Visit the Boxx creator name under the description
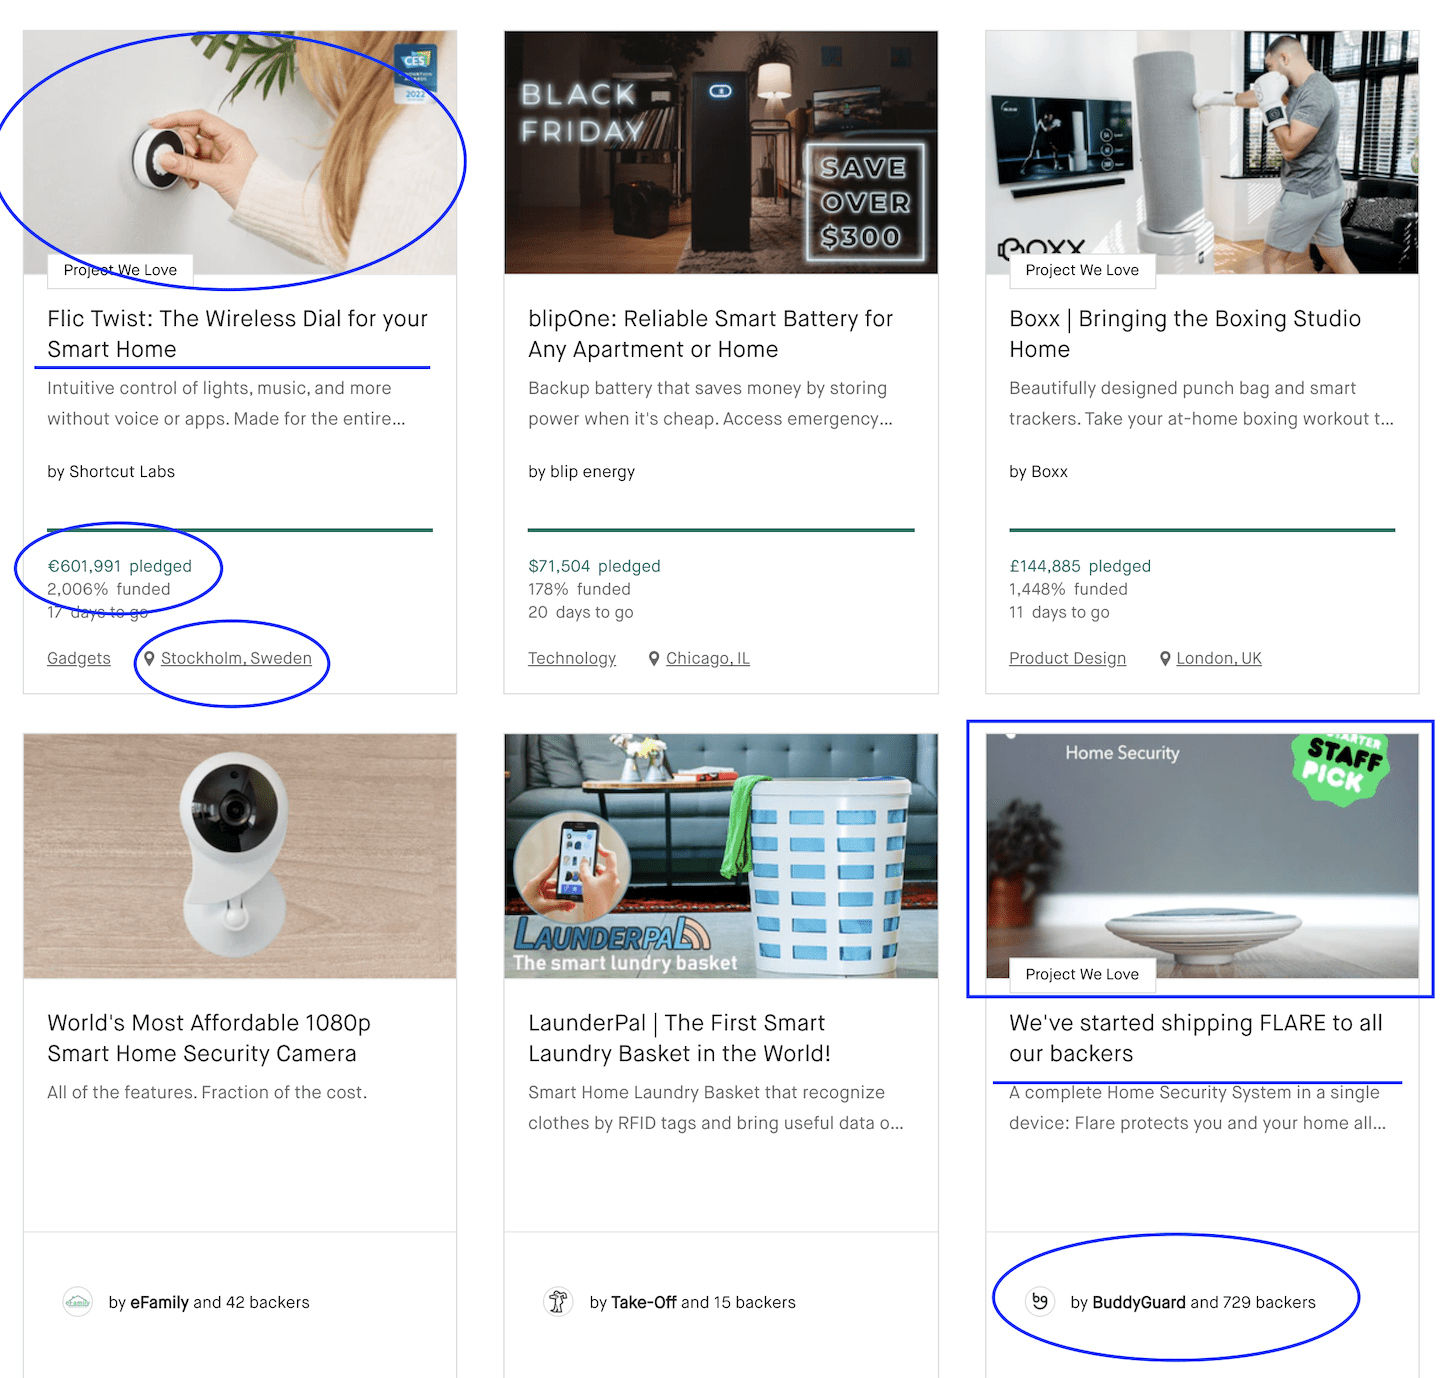This screenshot has height=1378, width=1448. [x=1049, y=471]
